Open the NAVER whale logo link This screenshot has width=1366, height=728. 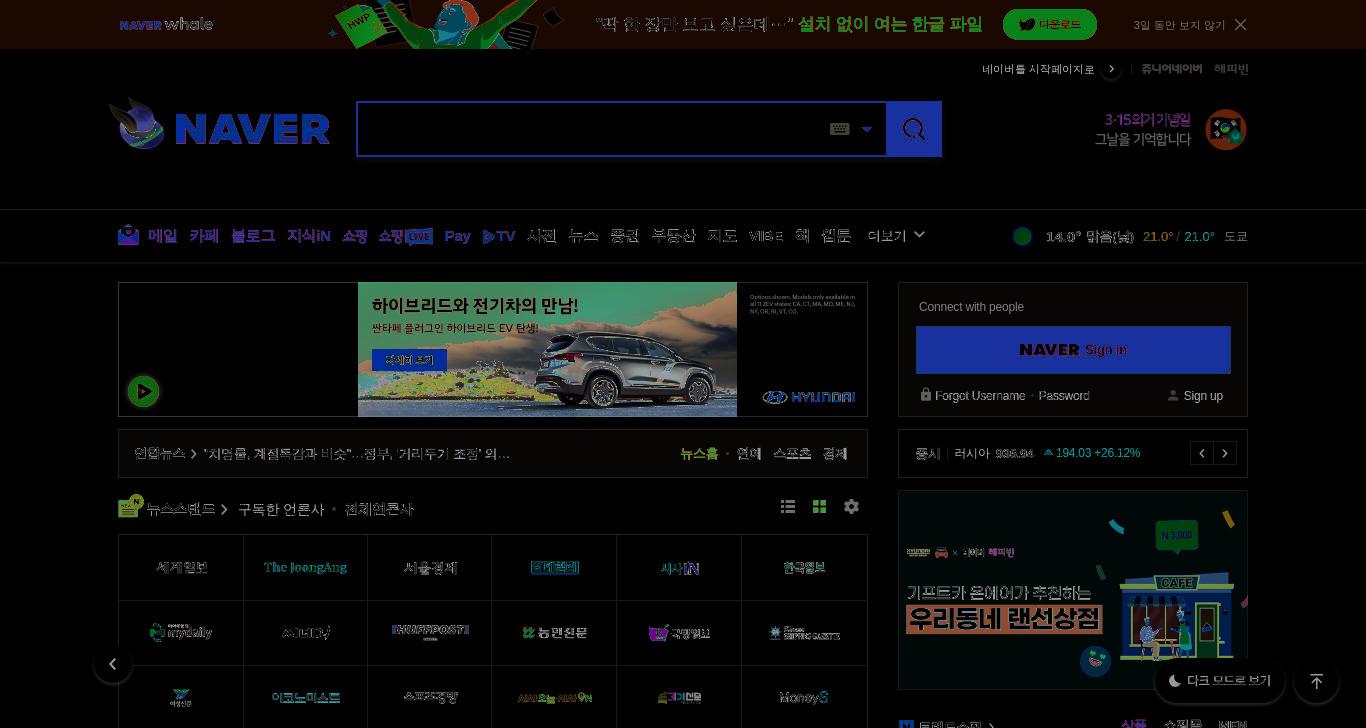(x=166, y=25)
